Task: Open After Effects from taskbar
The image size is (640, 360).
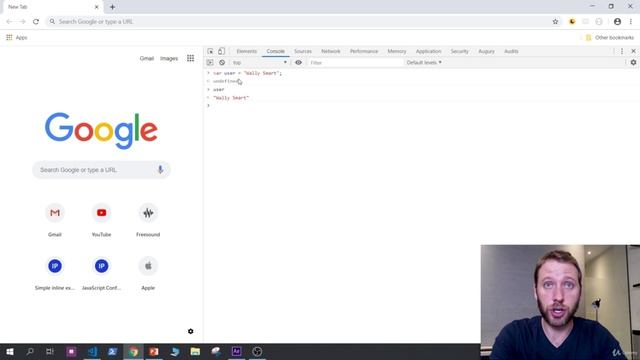Action: coord(236,351)
